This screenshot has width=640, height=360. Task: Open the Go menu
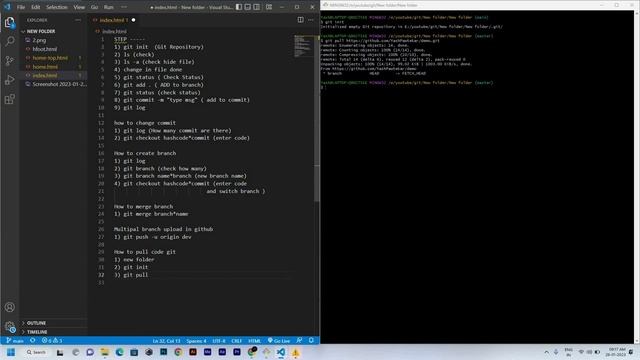[x=94, y=7]
